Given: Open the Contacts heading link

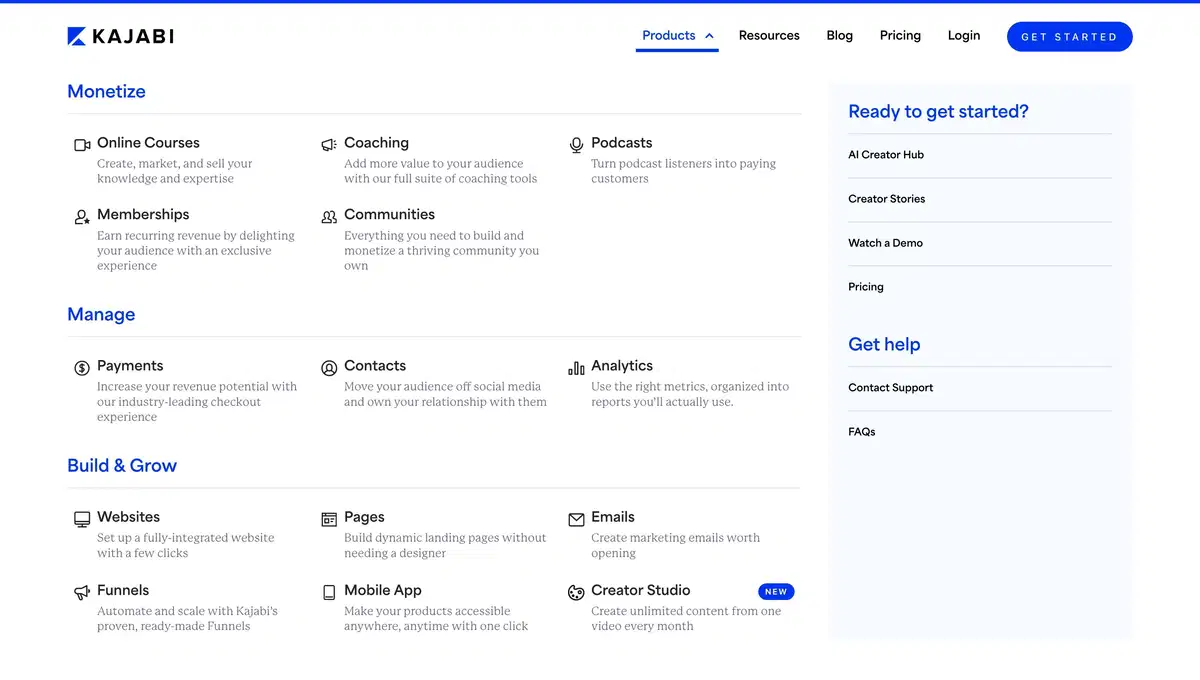Looking at the screenshot, I should (x=375, y=366).
